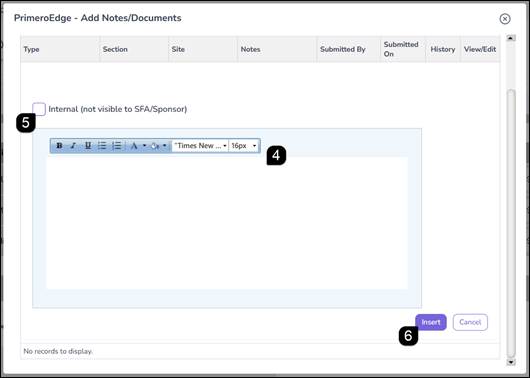Insert a bulleted list
530x378 pixels.
pos(102,146)
